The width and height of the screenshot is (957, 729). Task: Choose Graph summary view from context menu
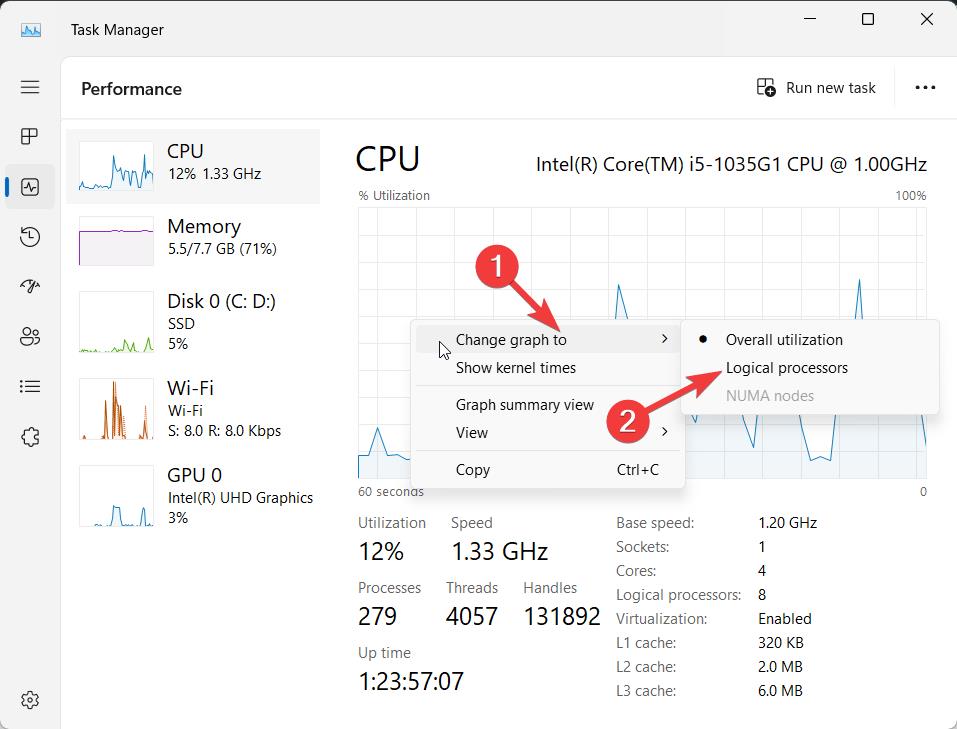pos(525,405)
